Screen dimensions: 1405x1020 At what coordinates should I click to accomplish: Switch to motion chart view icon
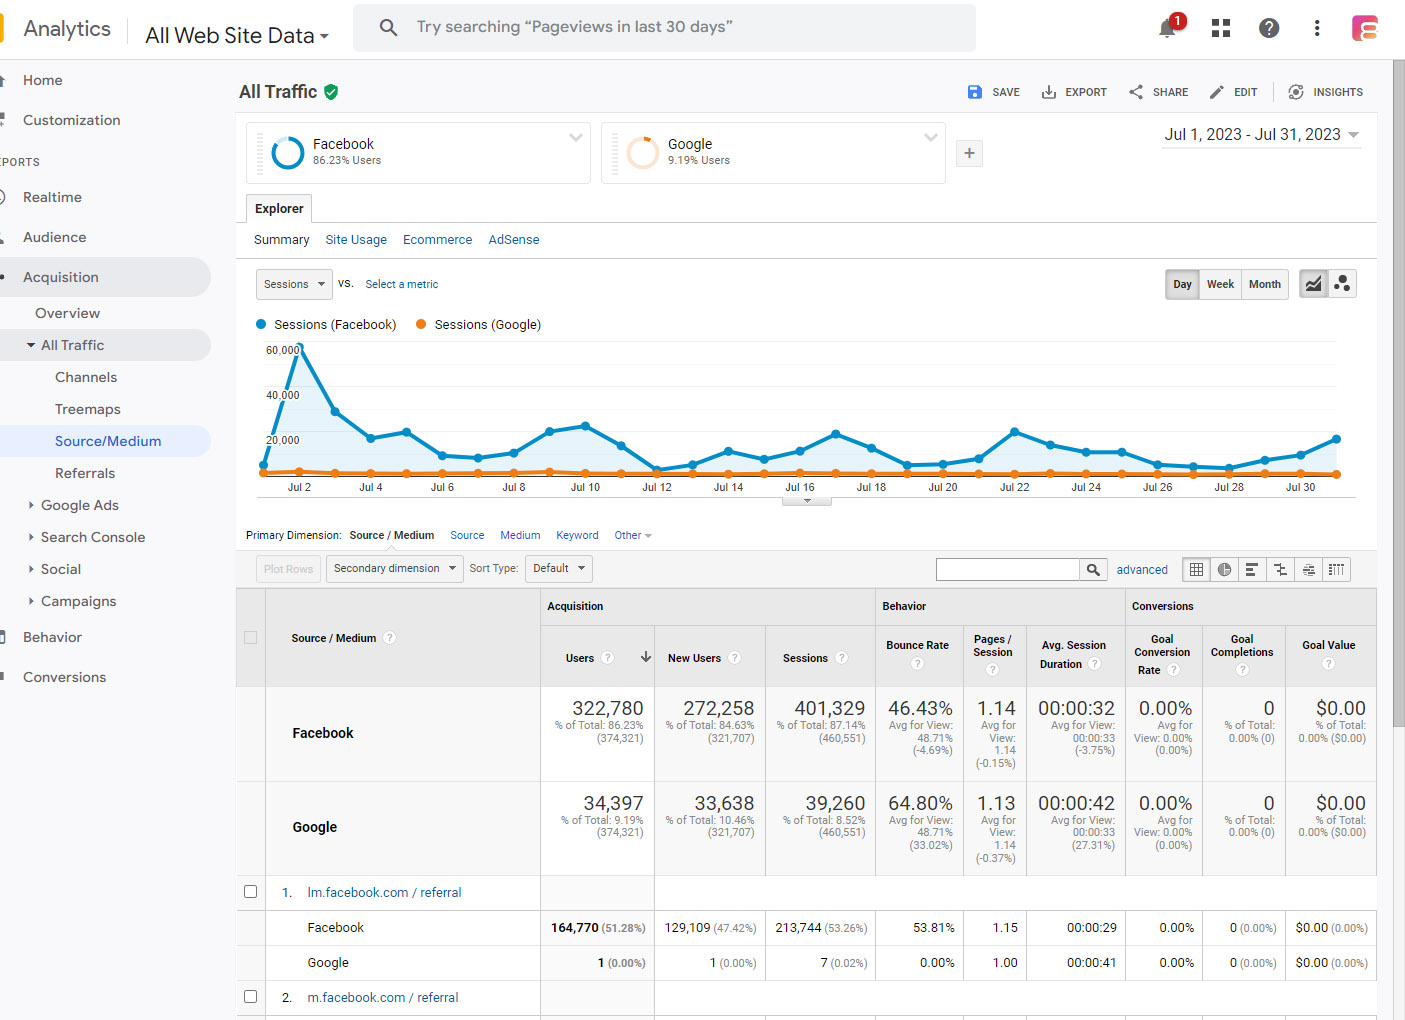click(1342, 284)
